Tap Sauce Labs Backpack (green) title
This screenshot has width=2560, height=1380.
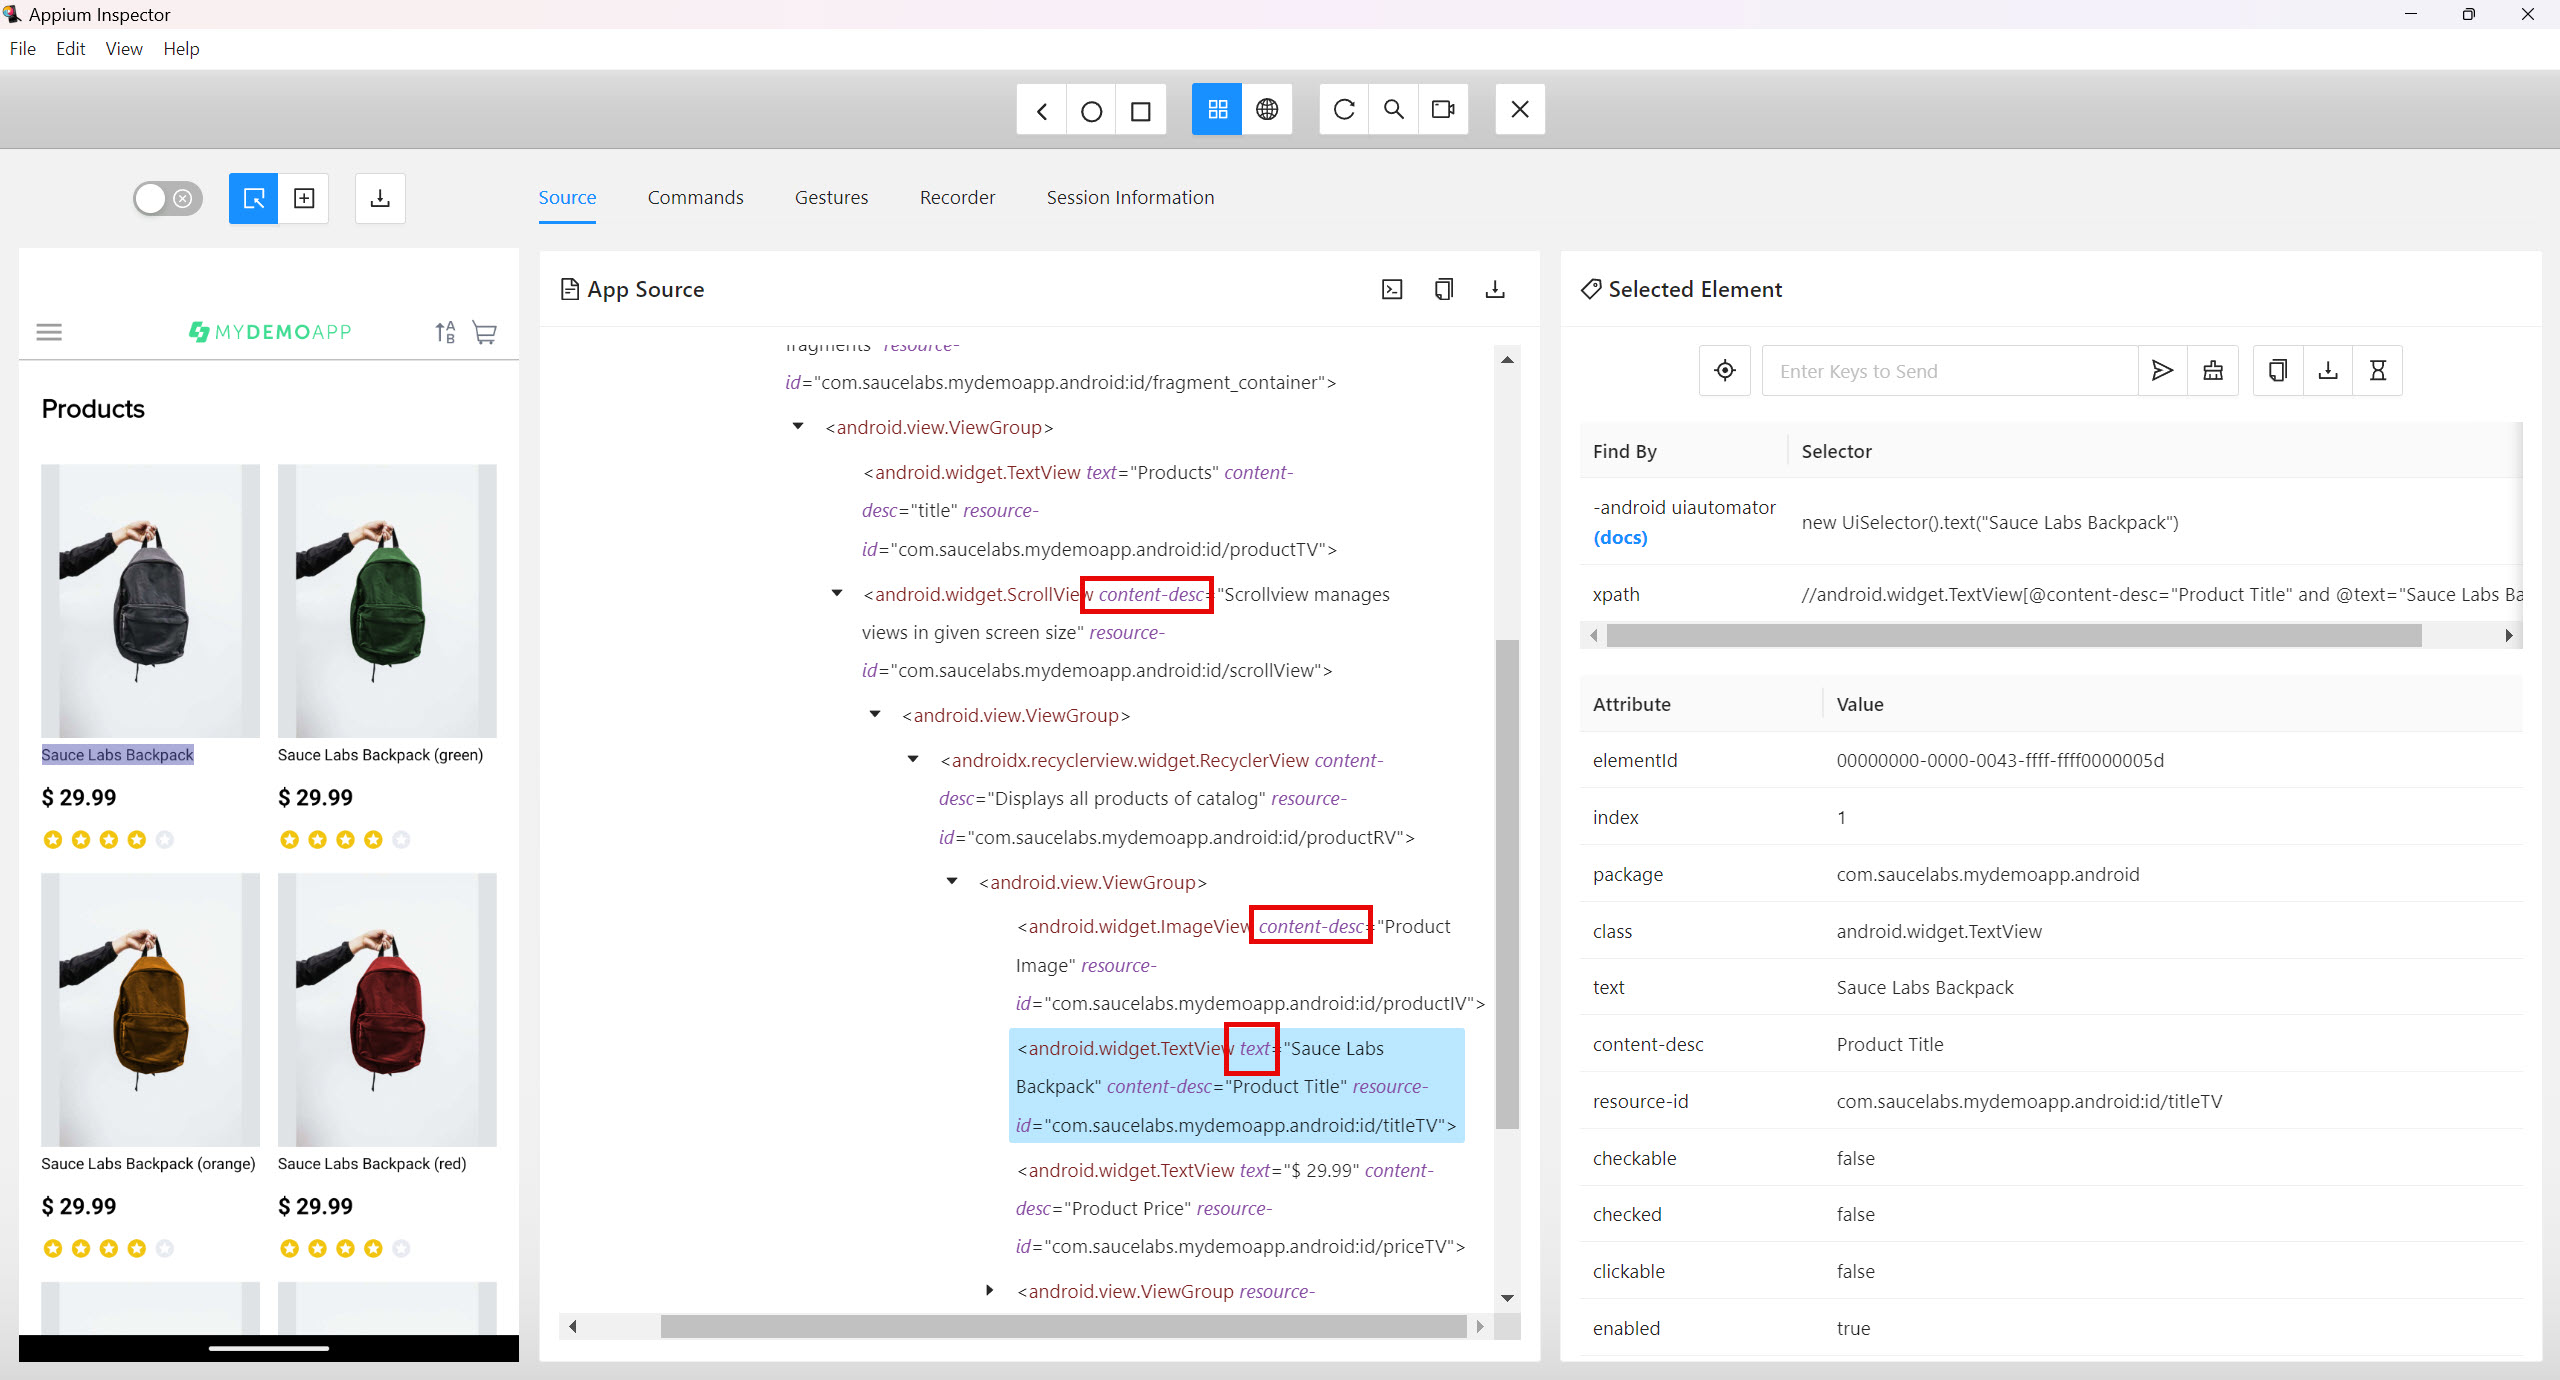pyautogui.click(x=380, y=755)
